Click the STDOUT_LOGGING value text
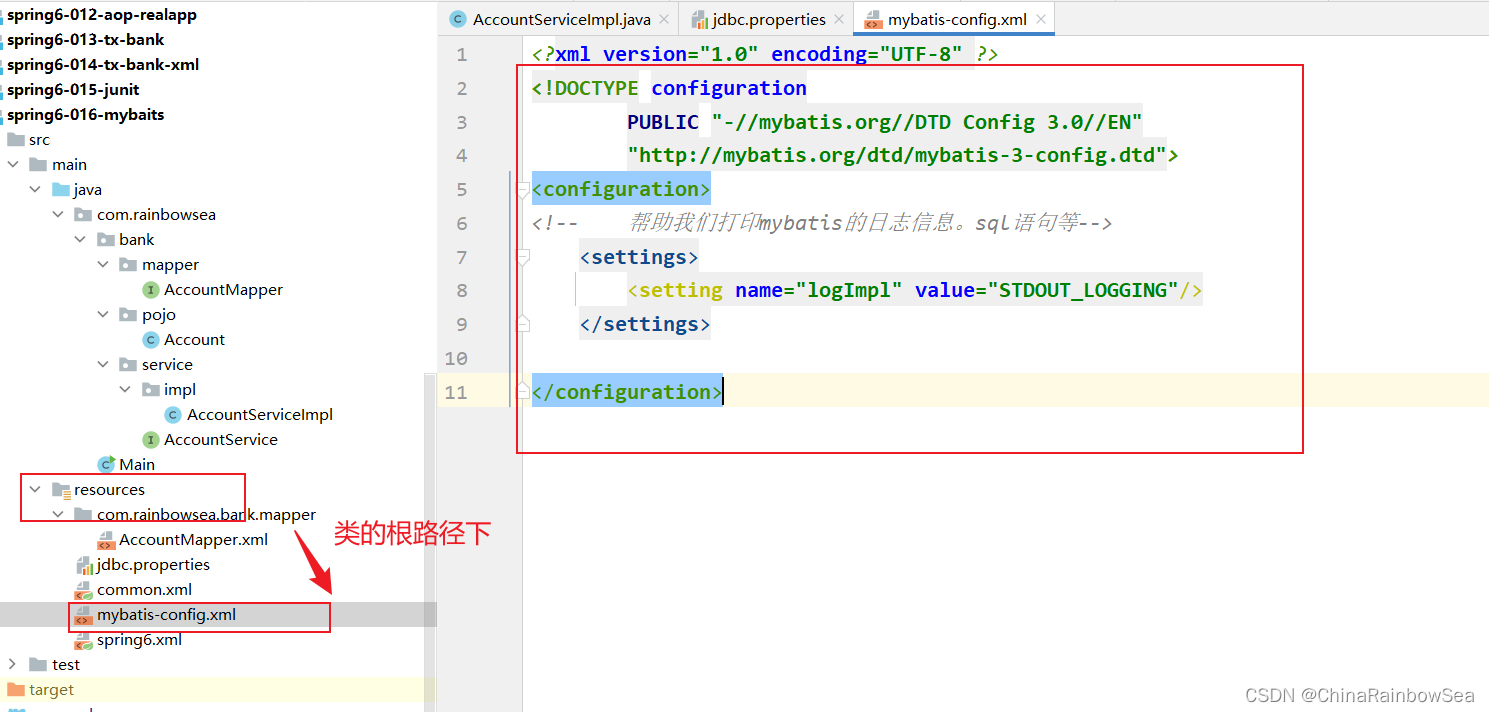The image size is (1489, 712). tap(1083, 290)
